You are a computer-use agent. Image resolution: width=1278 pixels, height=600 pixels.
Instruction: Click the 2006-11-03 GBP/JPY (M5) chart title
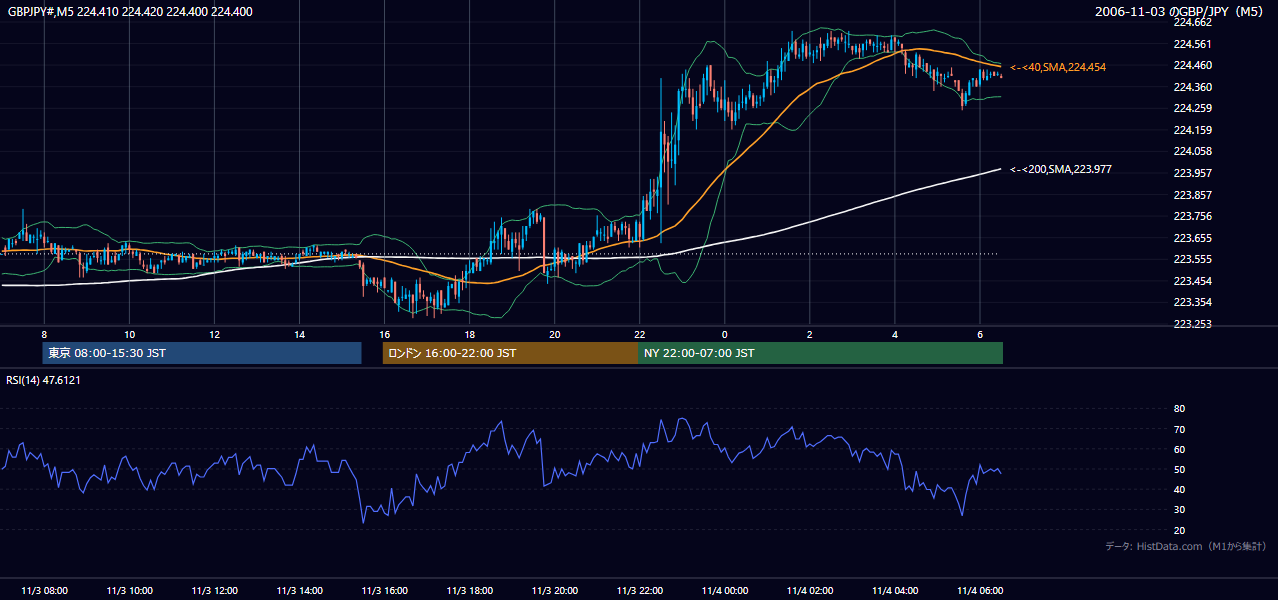coord(1180,12)
